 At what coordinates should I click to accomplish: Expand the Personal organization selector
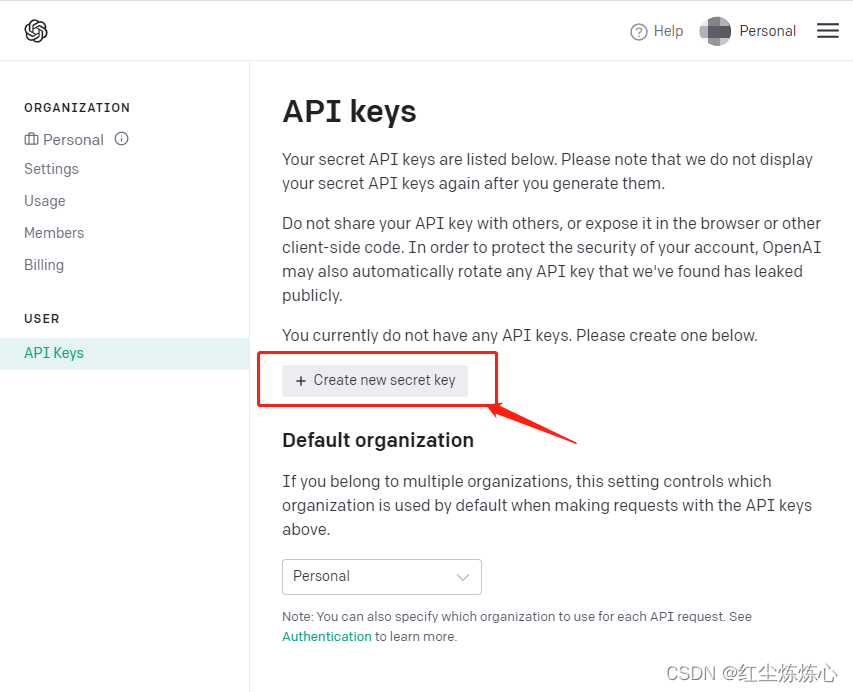pos(381,577)
